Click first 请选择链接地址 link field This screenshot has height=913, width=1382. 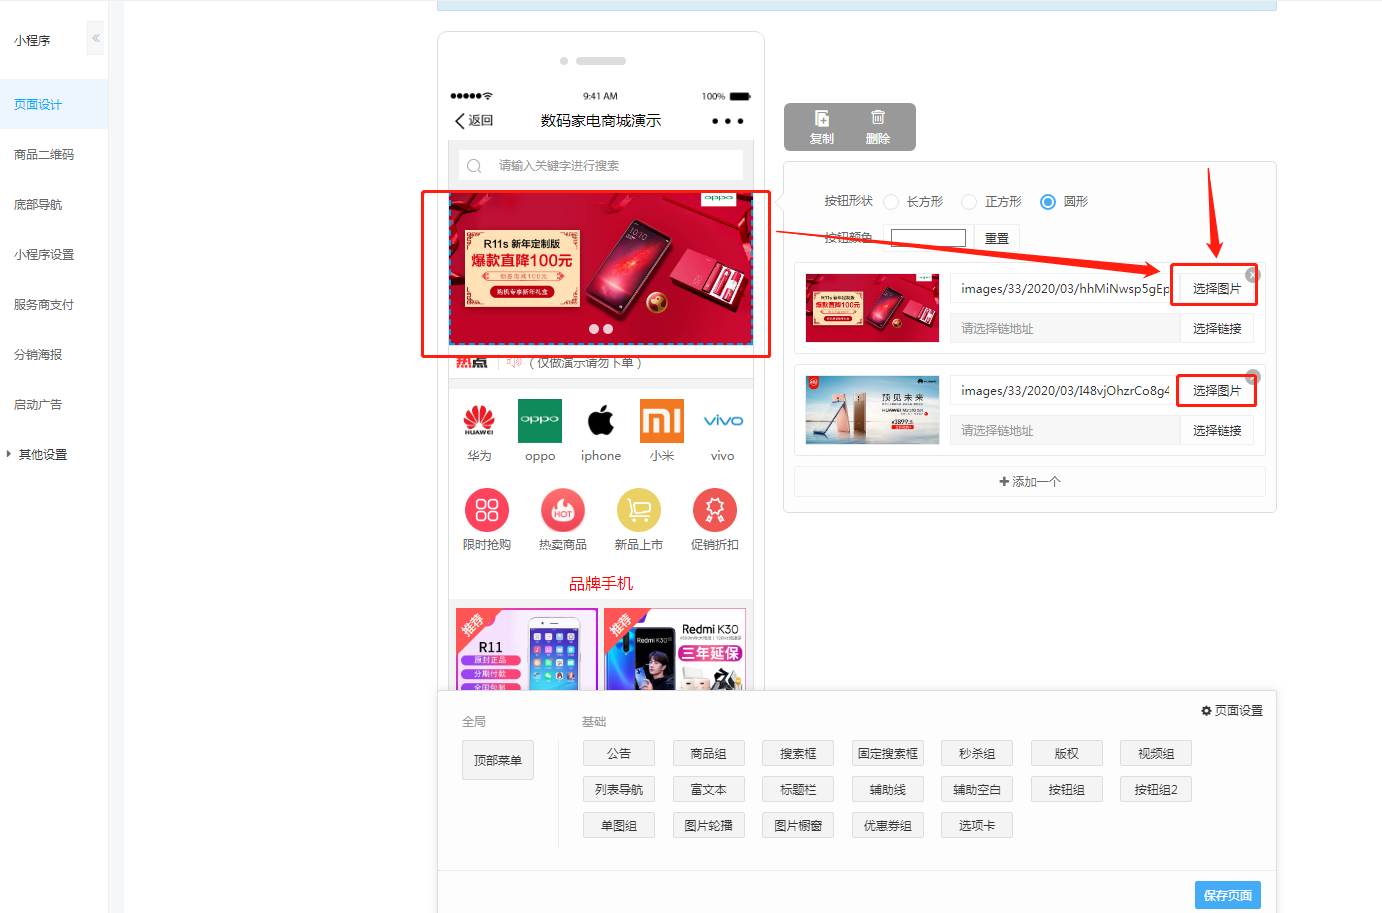point(1065,329)
